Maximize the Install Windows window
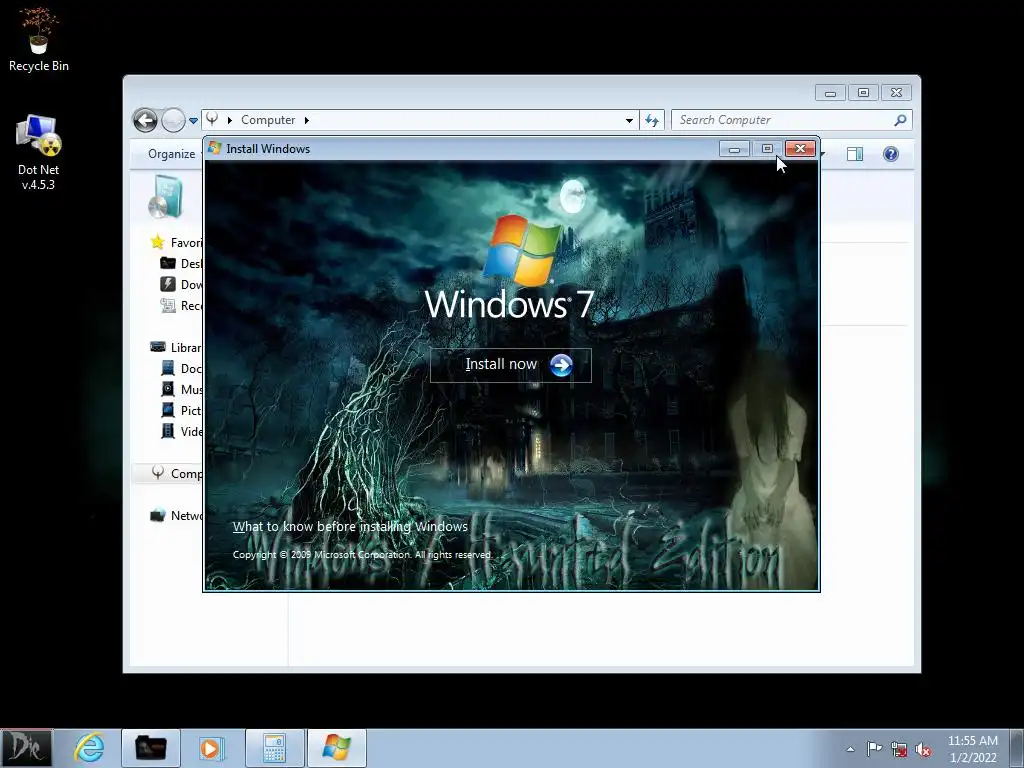 767,149
